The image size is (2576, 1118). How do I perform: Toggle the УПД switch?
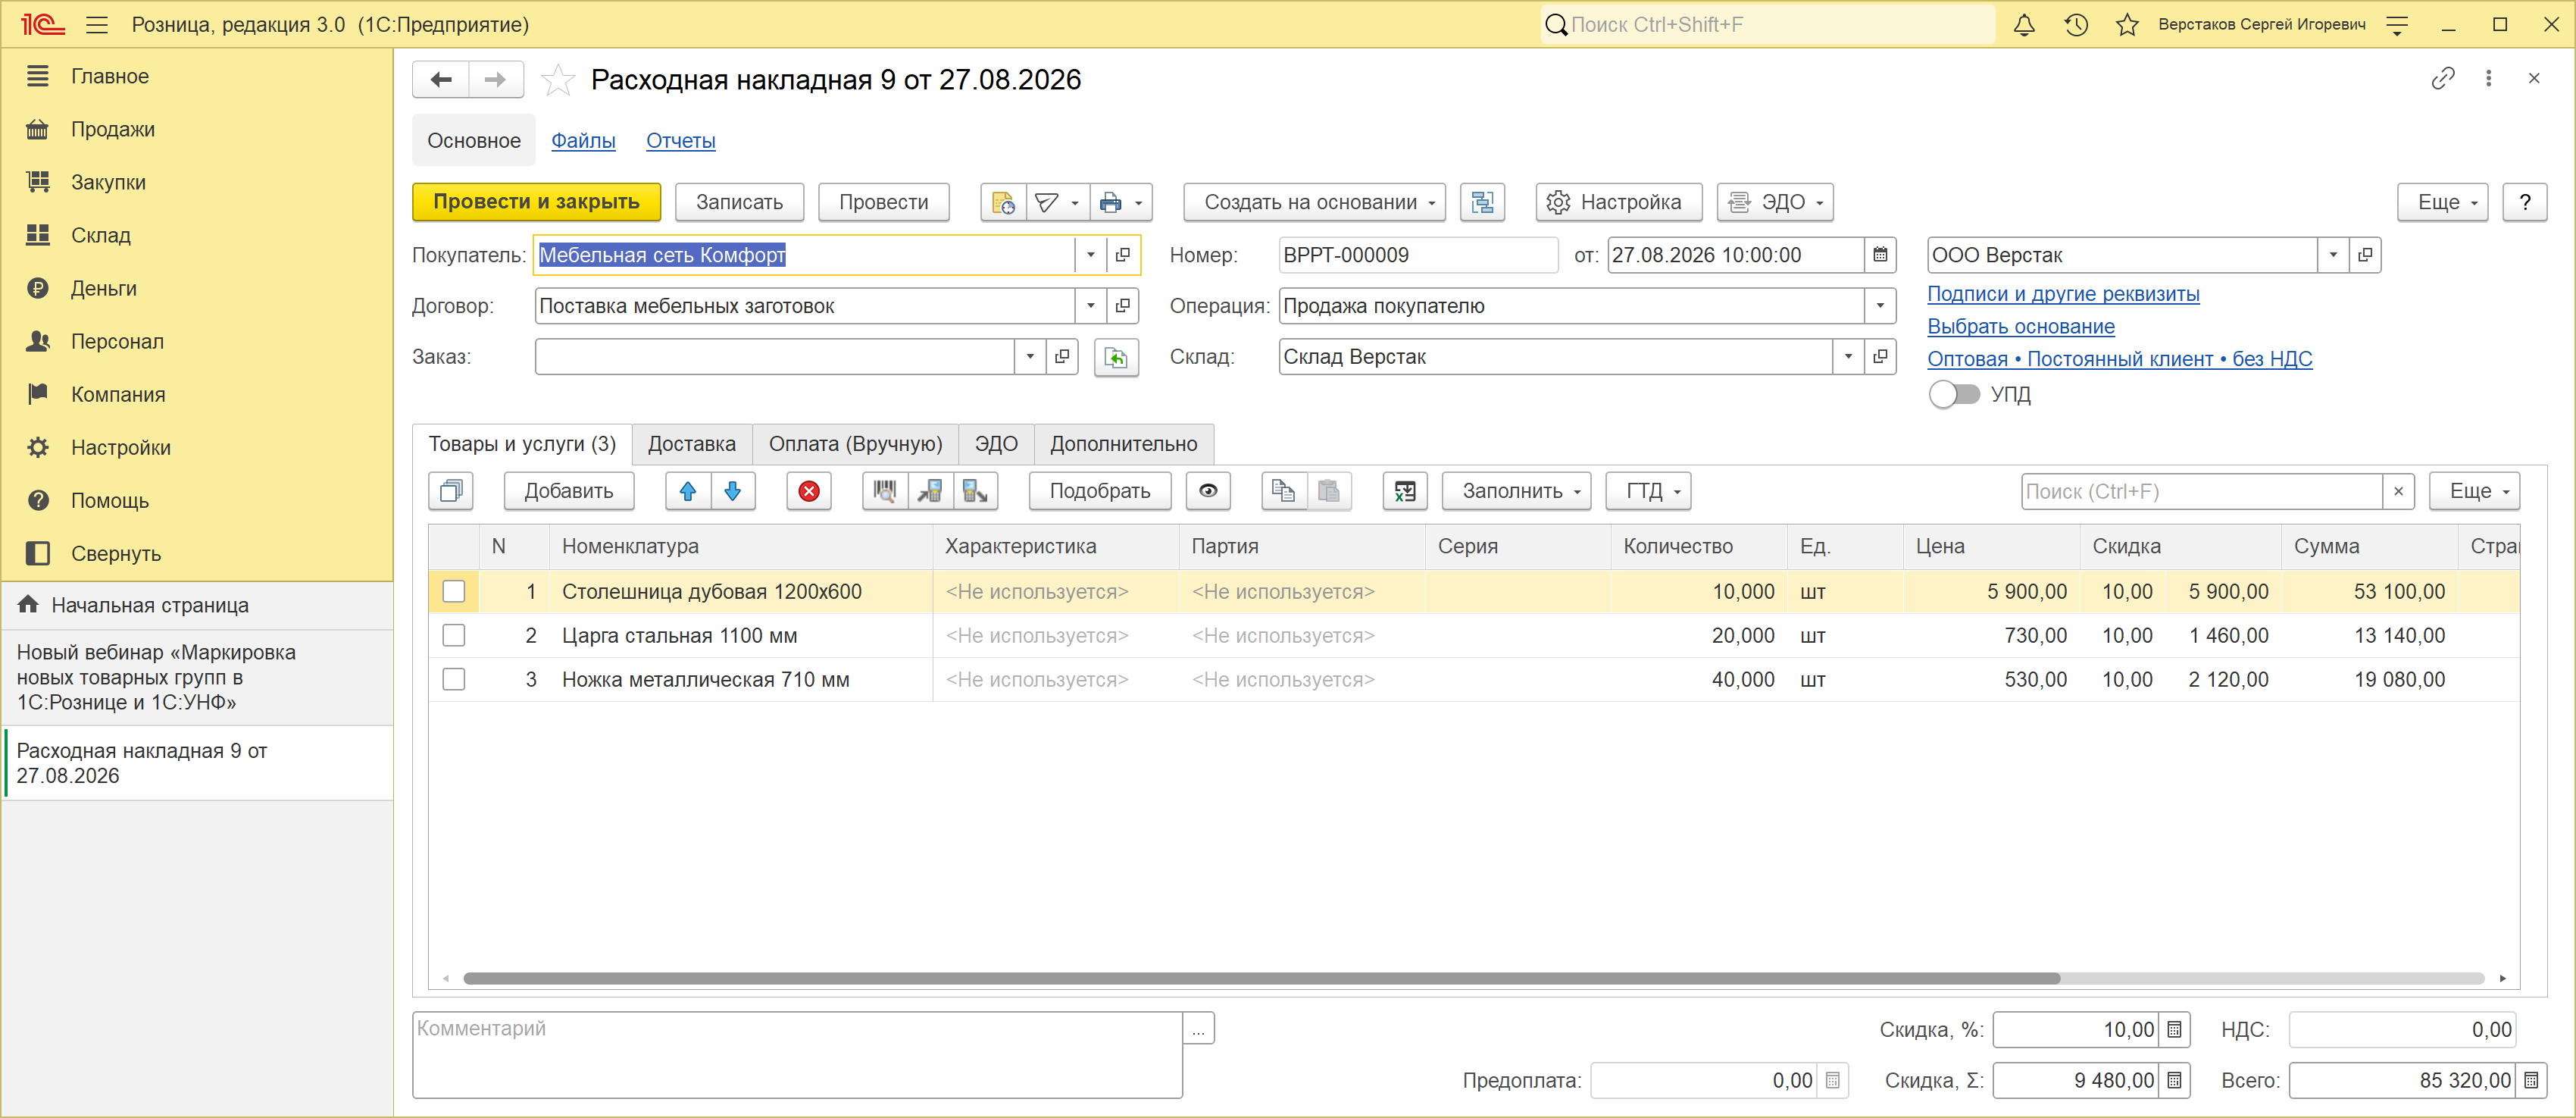pos(1954,394)
